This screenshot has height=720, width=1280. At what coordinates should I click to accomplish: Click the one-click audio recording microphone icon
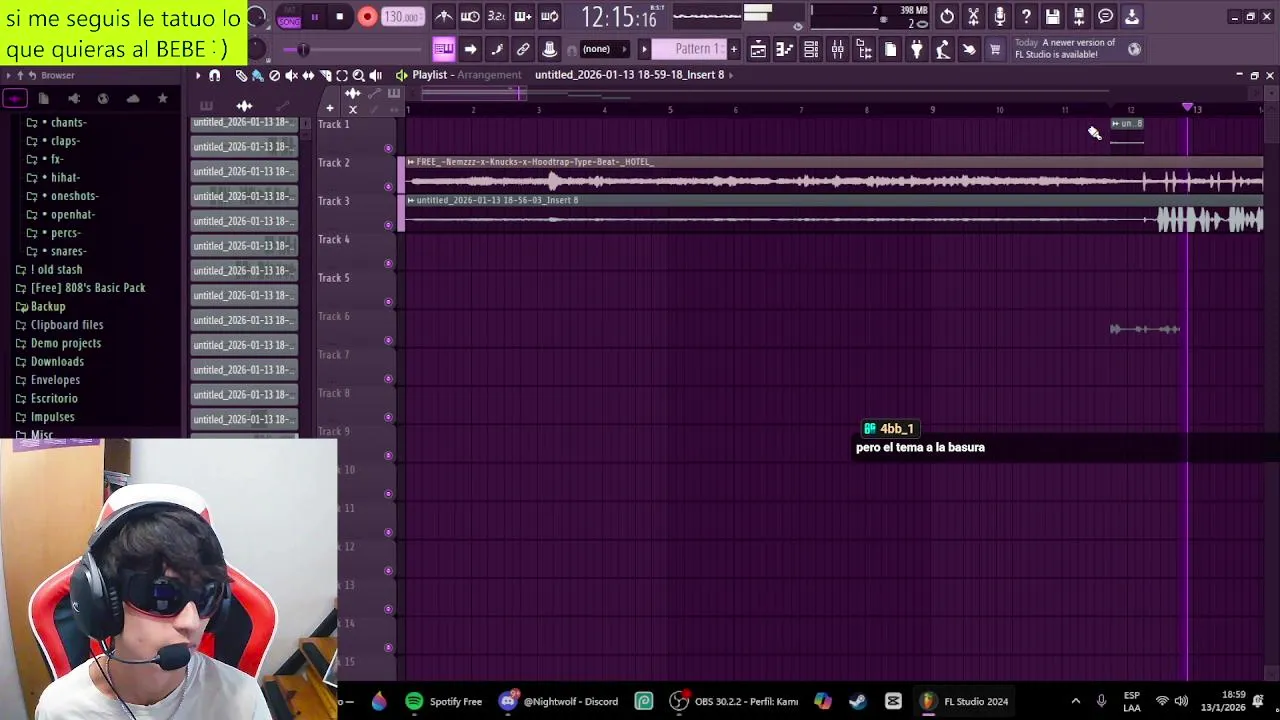pos(1000,16)
